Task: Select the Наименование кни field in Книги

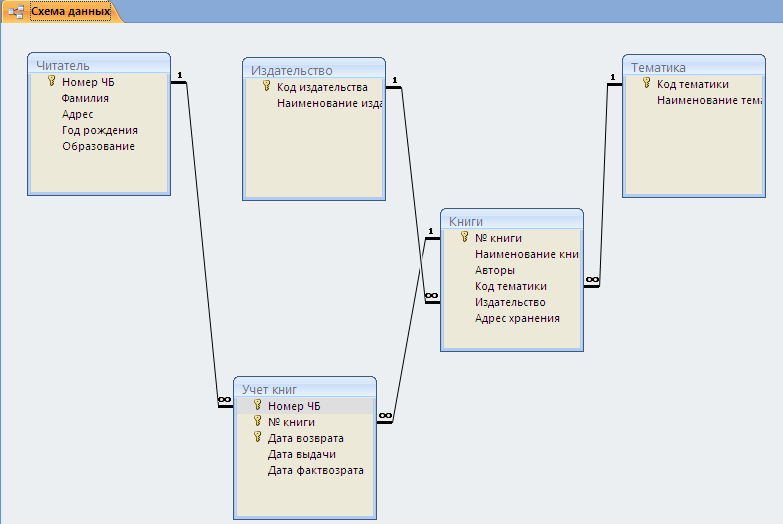Action: (512, 254)
